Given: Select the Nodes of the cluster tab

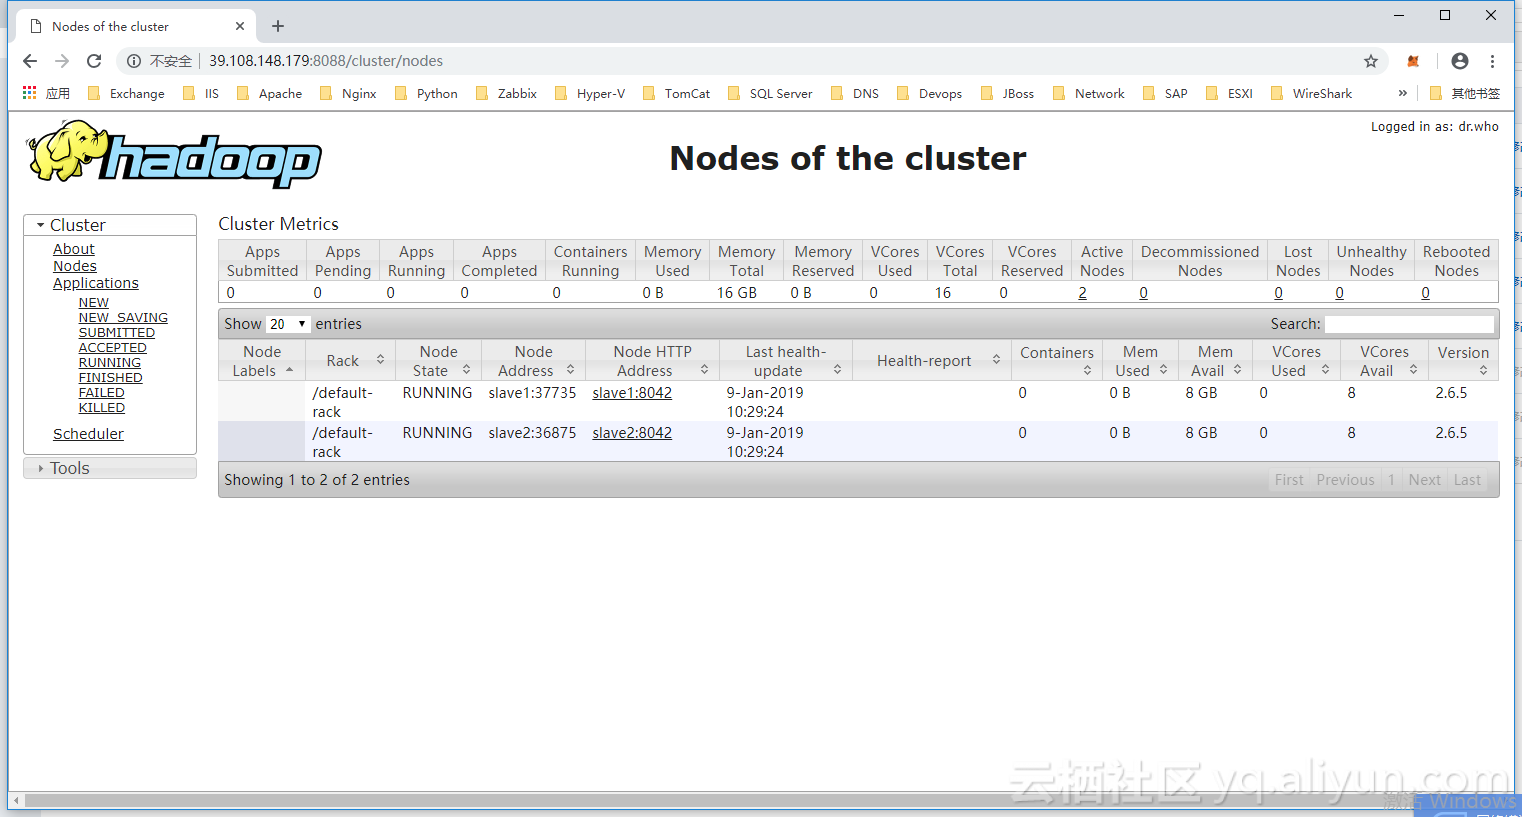Looking at the screenshot, I should pyautogui.click(x=135, y=26).
